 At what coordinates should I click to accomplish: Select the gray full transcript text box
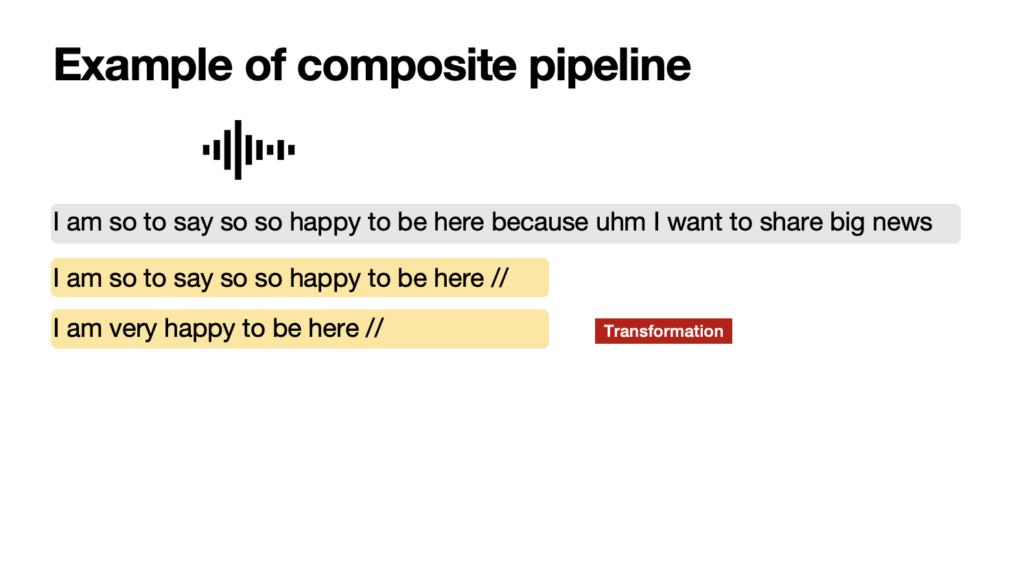505,223
